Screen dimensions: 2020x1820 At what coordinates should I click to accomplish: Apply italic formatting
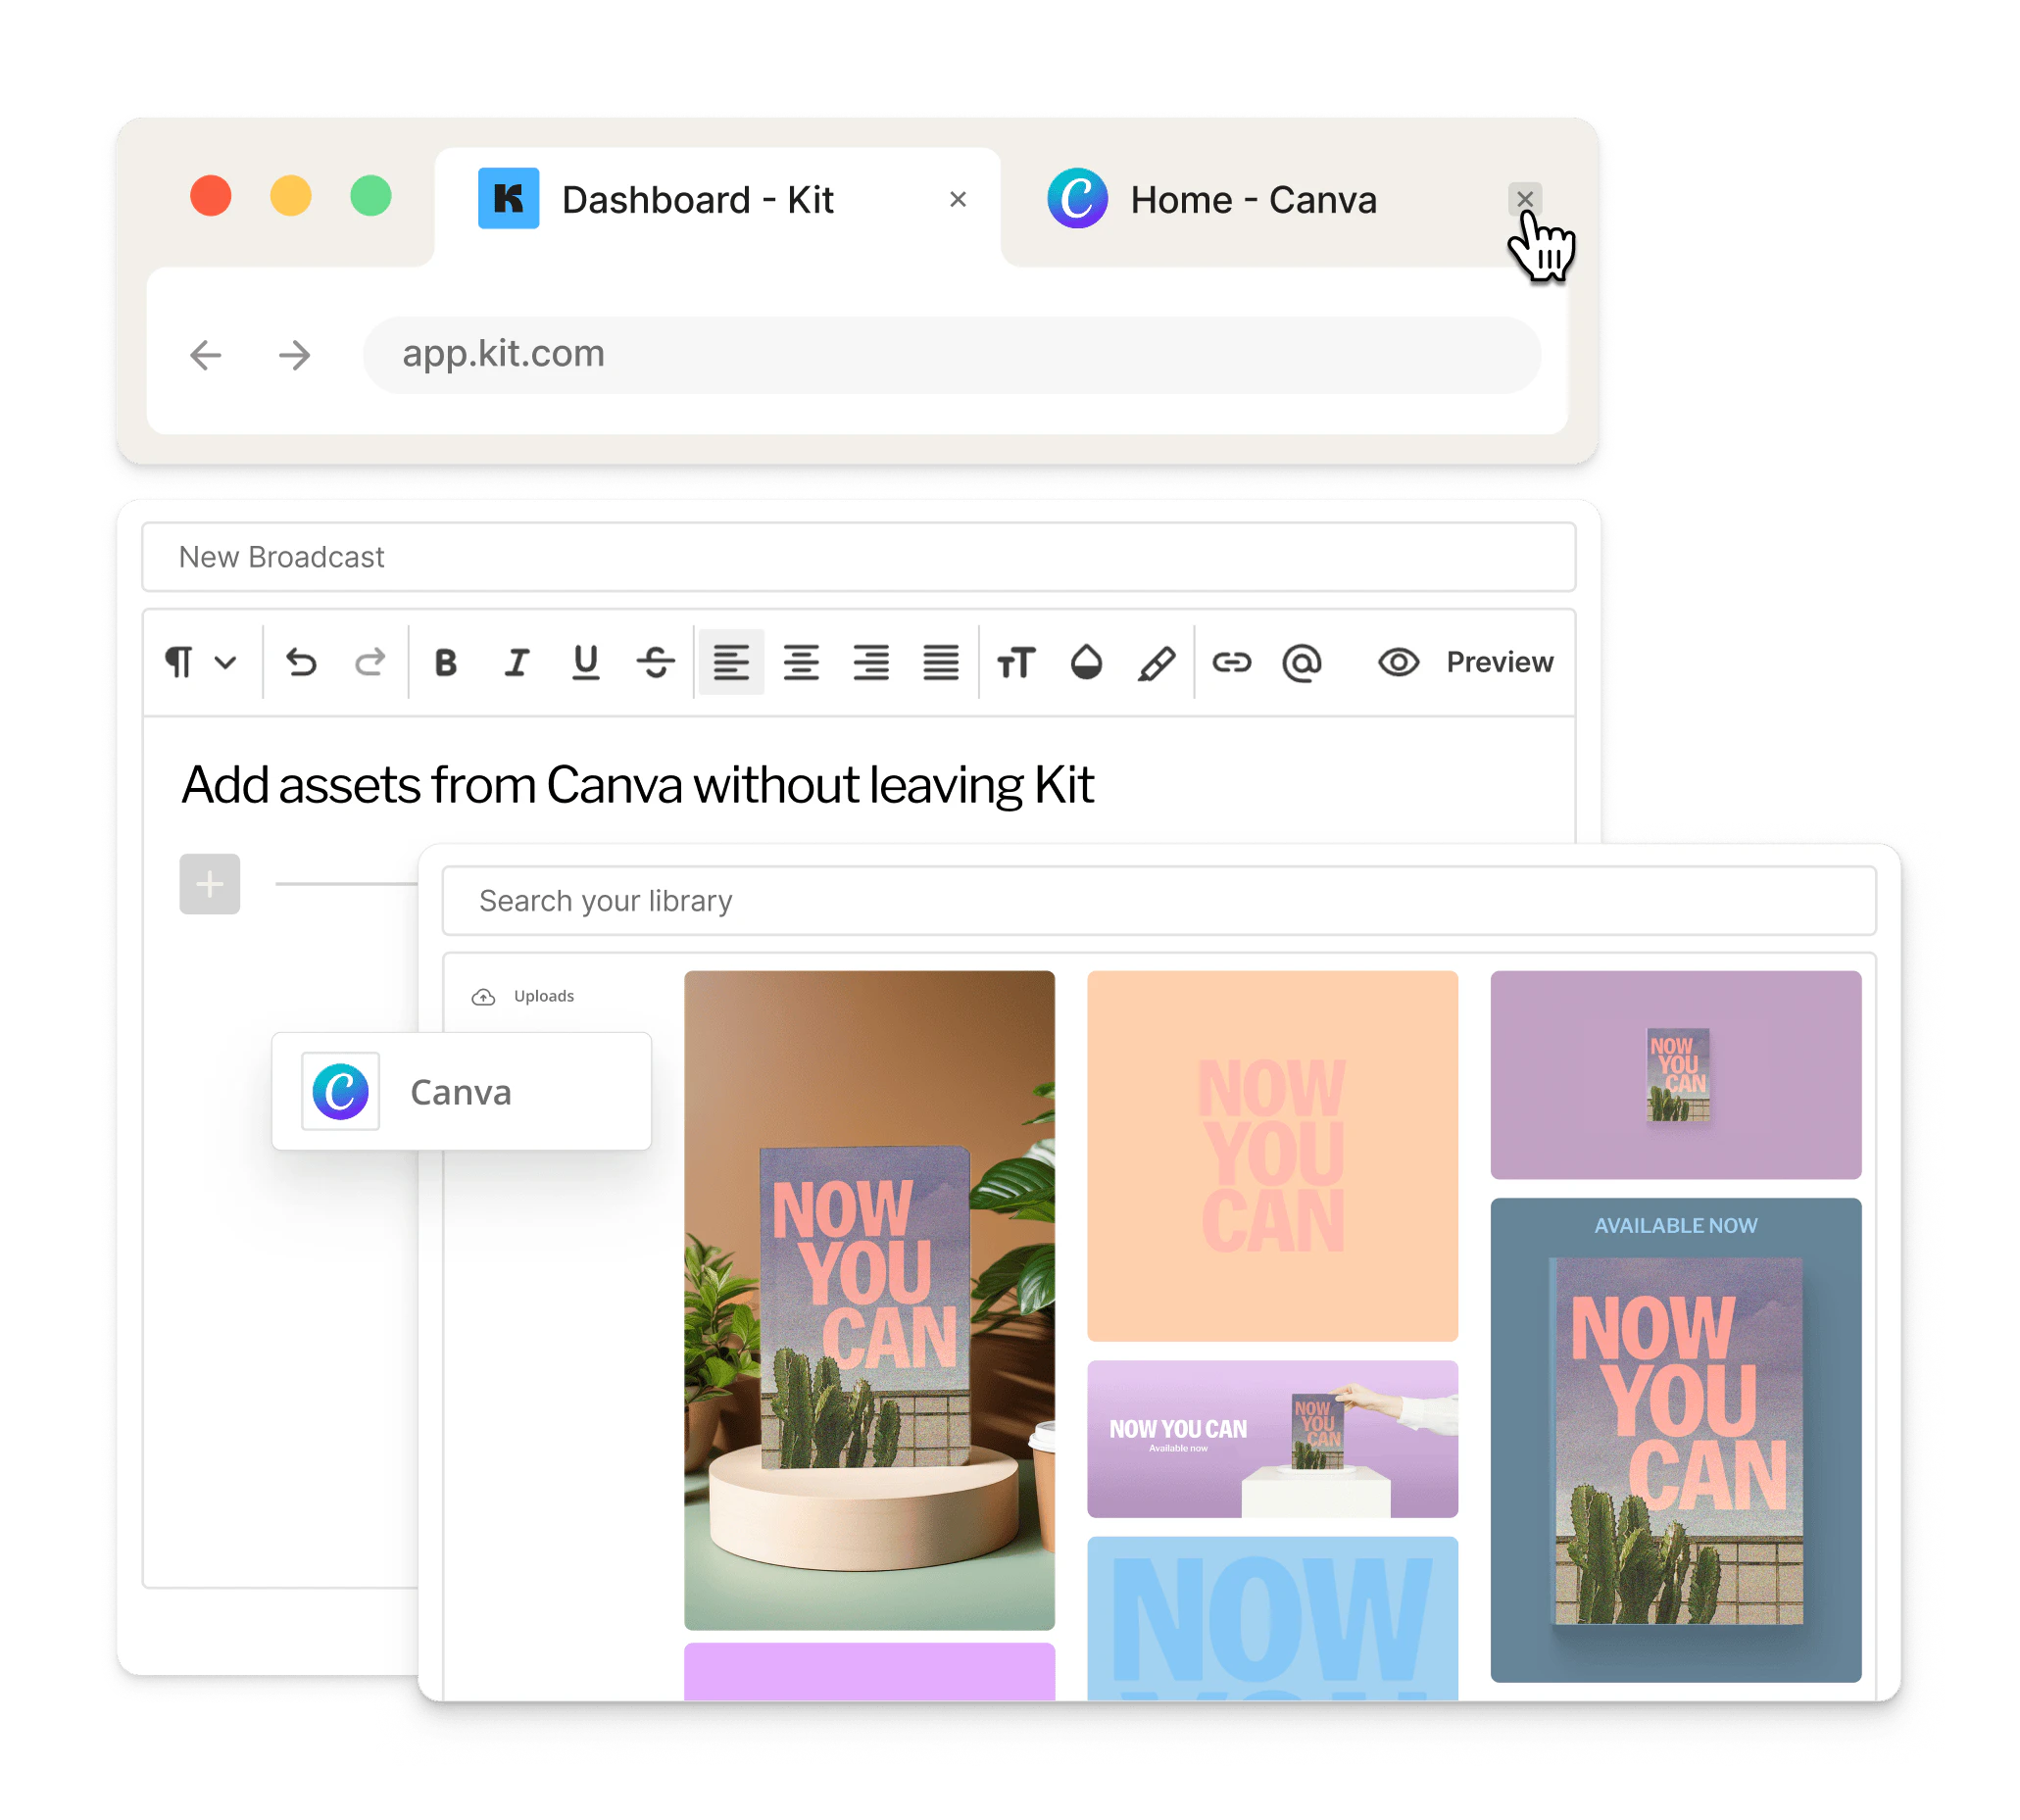click(516, 661)
